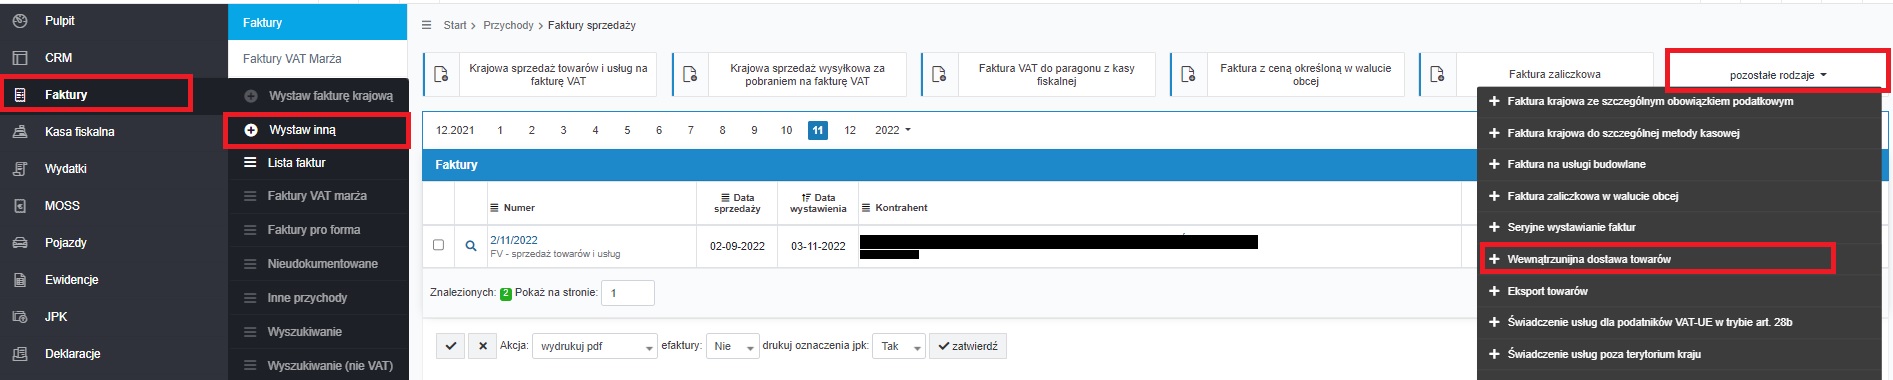Screen dimensions: 1893x380
Task: Open invoice link 2/11/2022
Action: [x=514, y=240]
